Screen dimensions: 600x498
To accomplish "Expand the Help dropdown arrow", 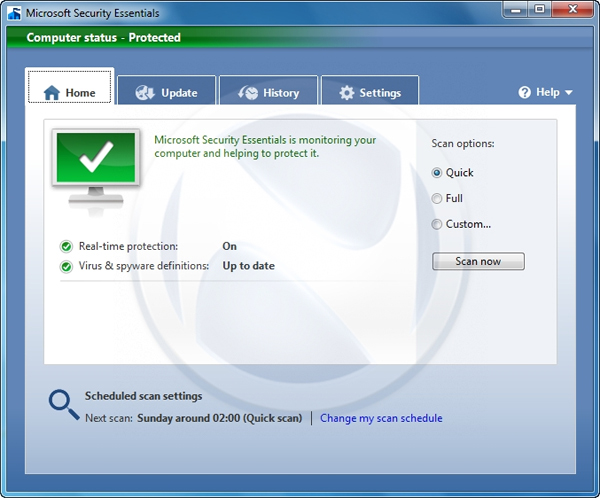I will [569, 93].
